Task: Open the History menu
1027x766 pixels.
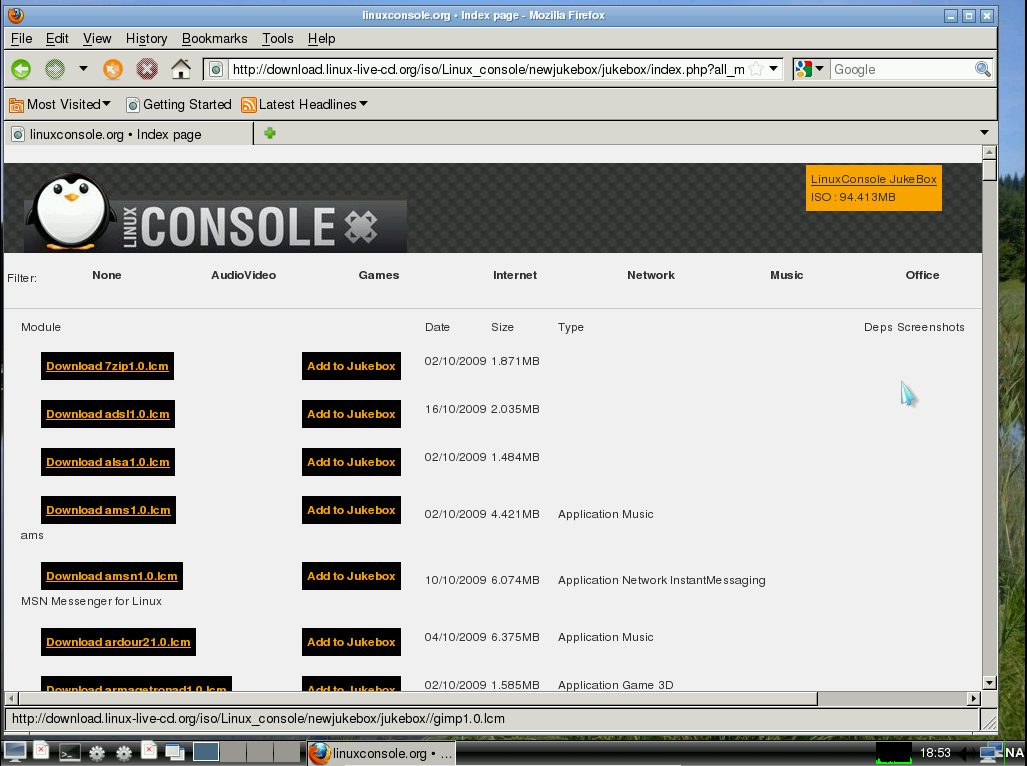Action: pyautogui.click(x=146, y=39)
